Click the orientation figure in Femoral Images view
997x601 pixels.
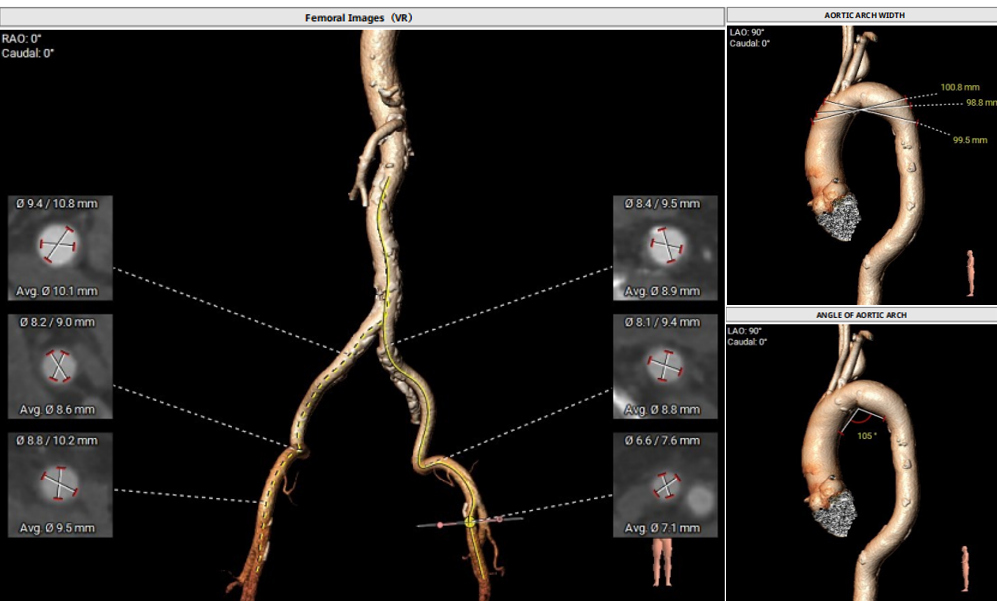pos(662,562)
